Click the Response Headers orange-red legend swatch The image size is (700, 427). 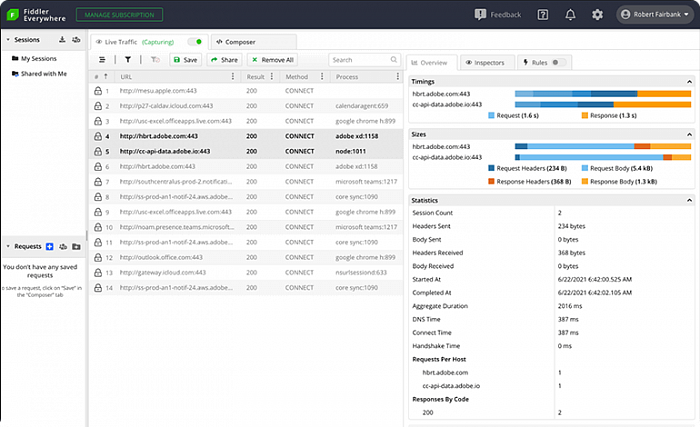tap(492, 182)
